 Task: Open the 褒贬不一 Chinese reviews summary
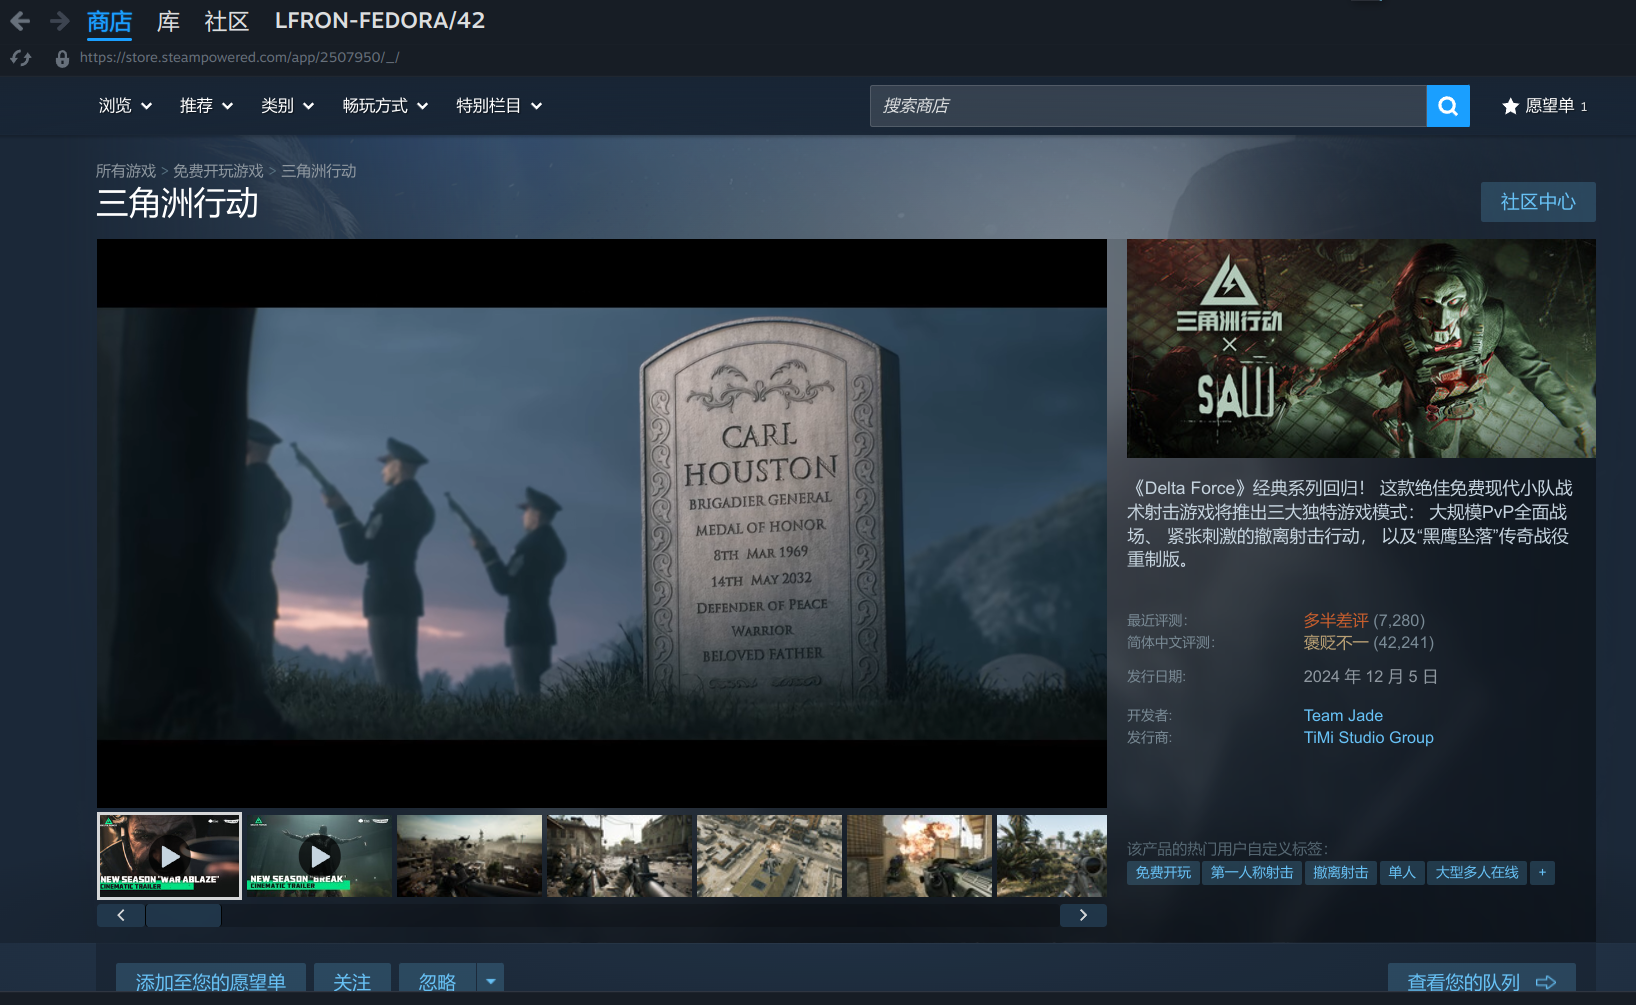click(1336, 643)
